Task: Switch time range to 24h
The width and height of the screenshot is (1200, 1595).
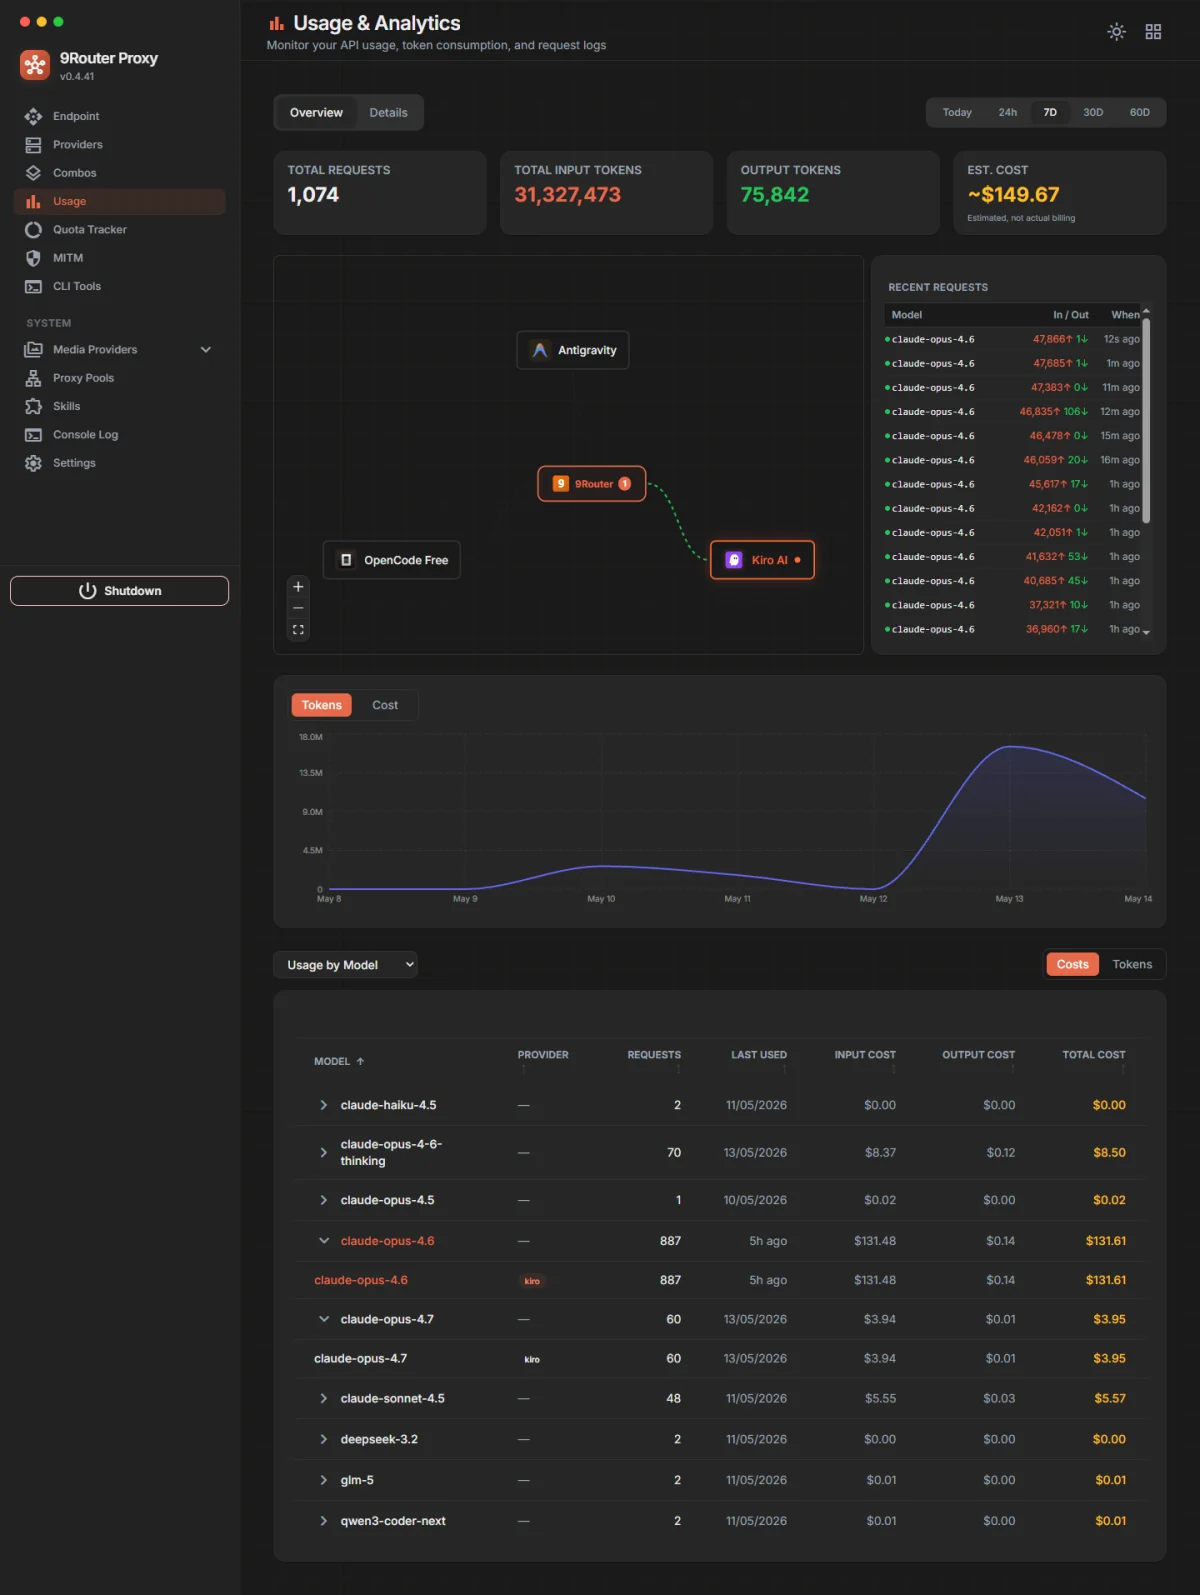Action: [1008, 113]
